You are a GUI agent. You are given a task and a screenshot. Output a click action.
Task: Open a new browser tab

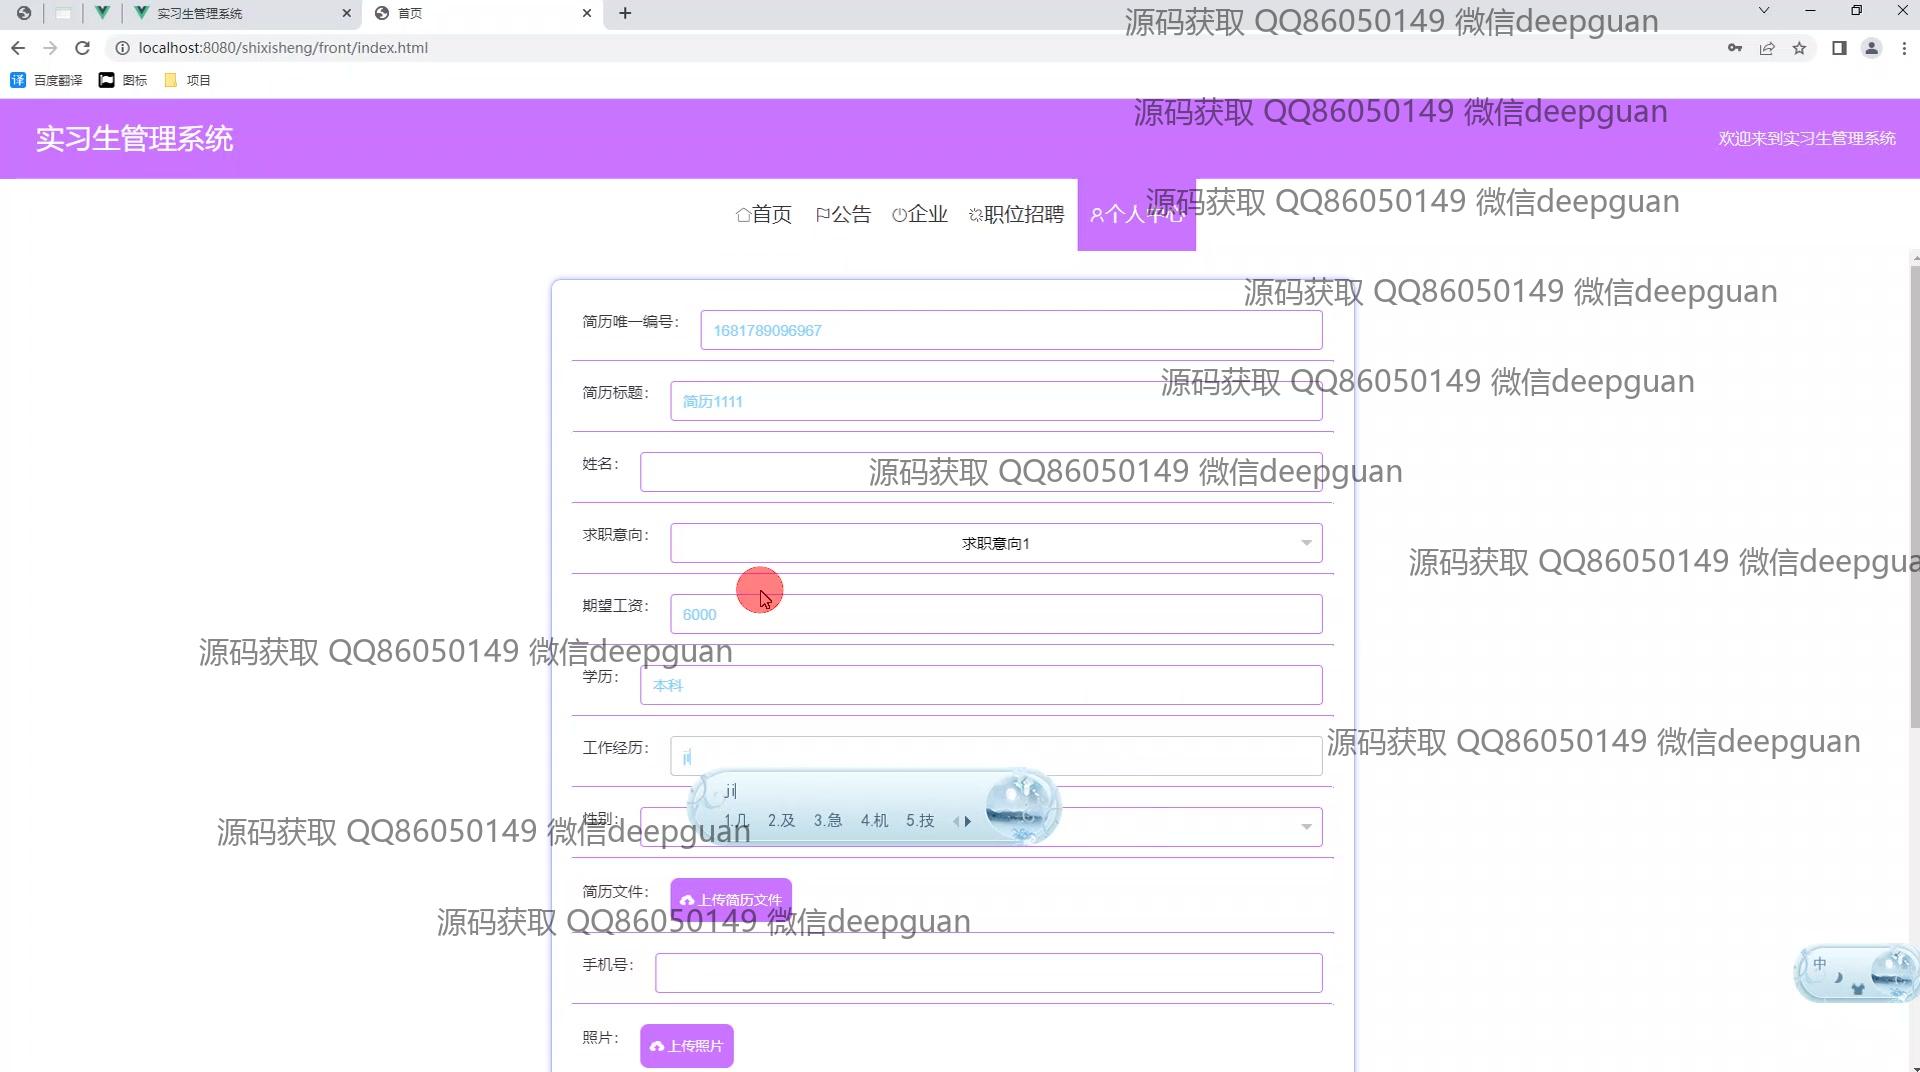(625, 13)
